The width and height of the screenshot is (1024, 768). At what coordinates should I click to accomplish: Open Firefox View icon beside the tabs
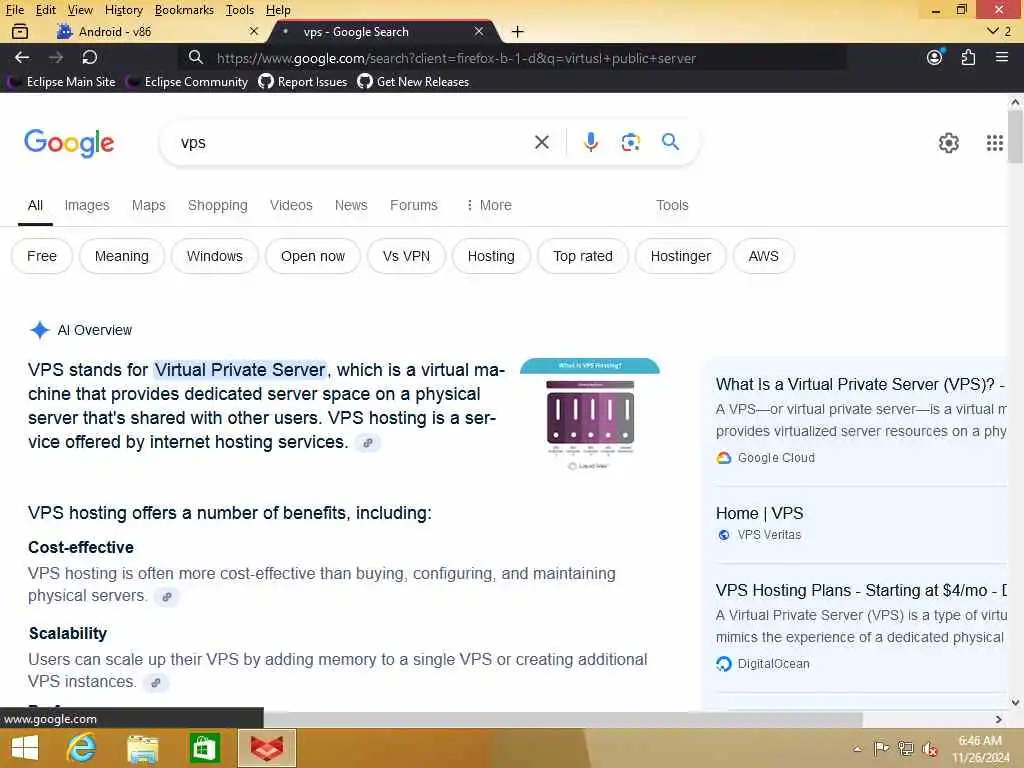point(20,31)
